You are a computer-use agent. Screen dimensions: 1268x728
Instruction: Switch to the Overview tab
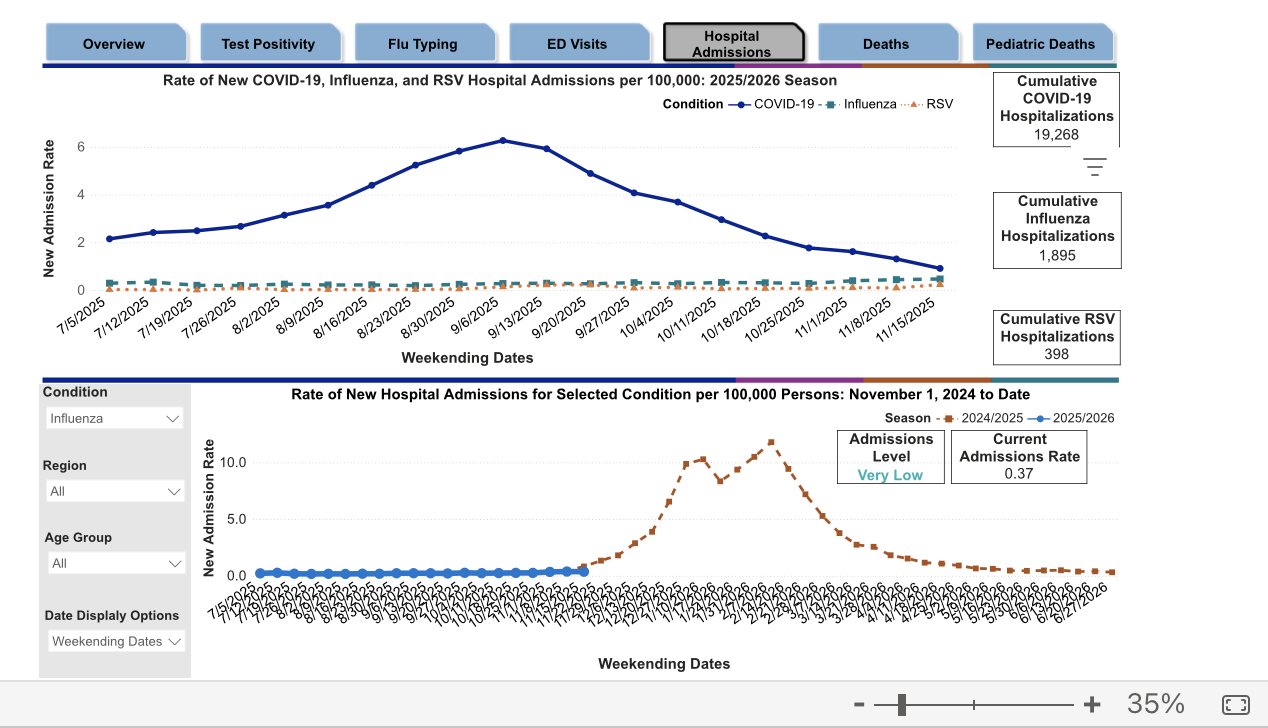tap(114, 44)
